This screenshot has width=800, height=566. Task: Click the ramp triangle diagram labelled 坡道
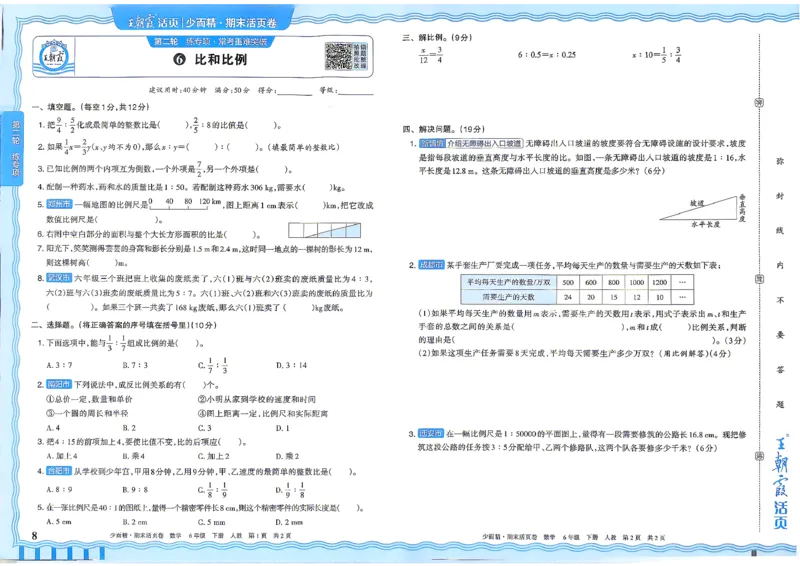click(703, 210)
